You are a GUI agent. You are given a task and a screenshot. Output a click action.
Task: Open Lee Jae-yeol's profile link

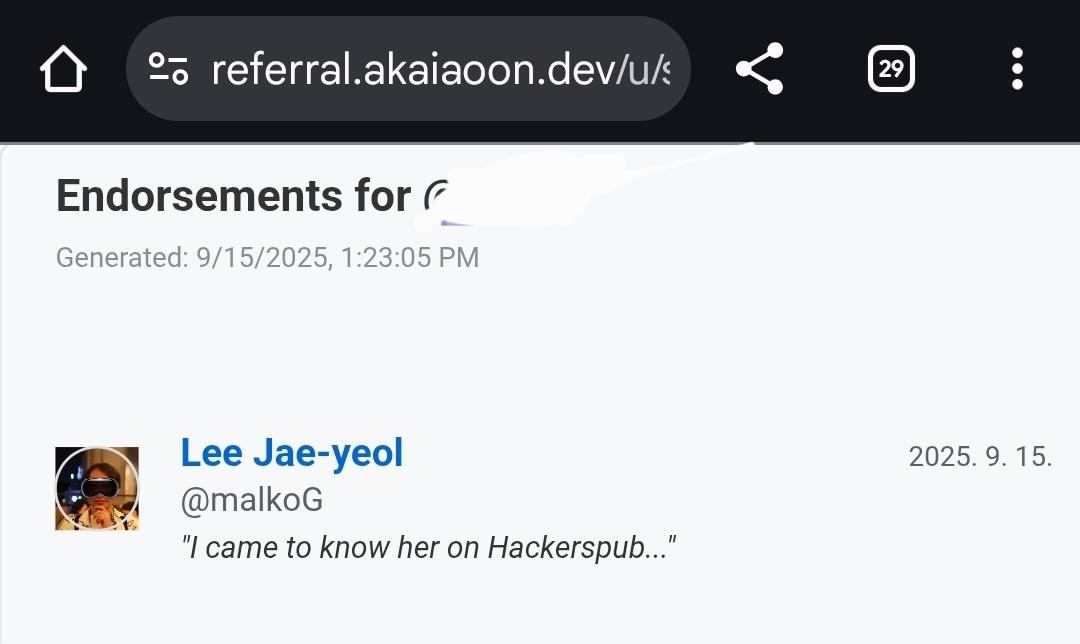point(291,453)
